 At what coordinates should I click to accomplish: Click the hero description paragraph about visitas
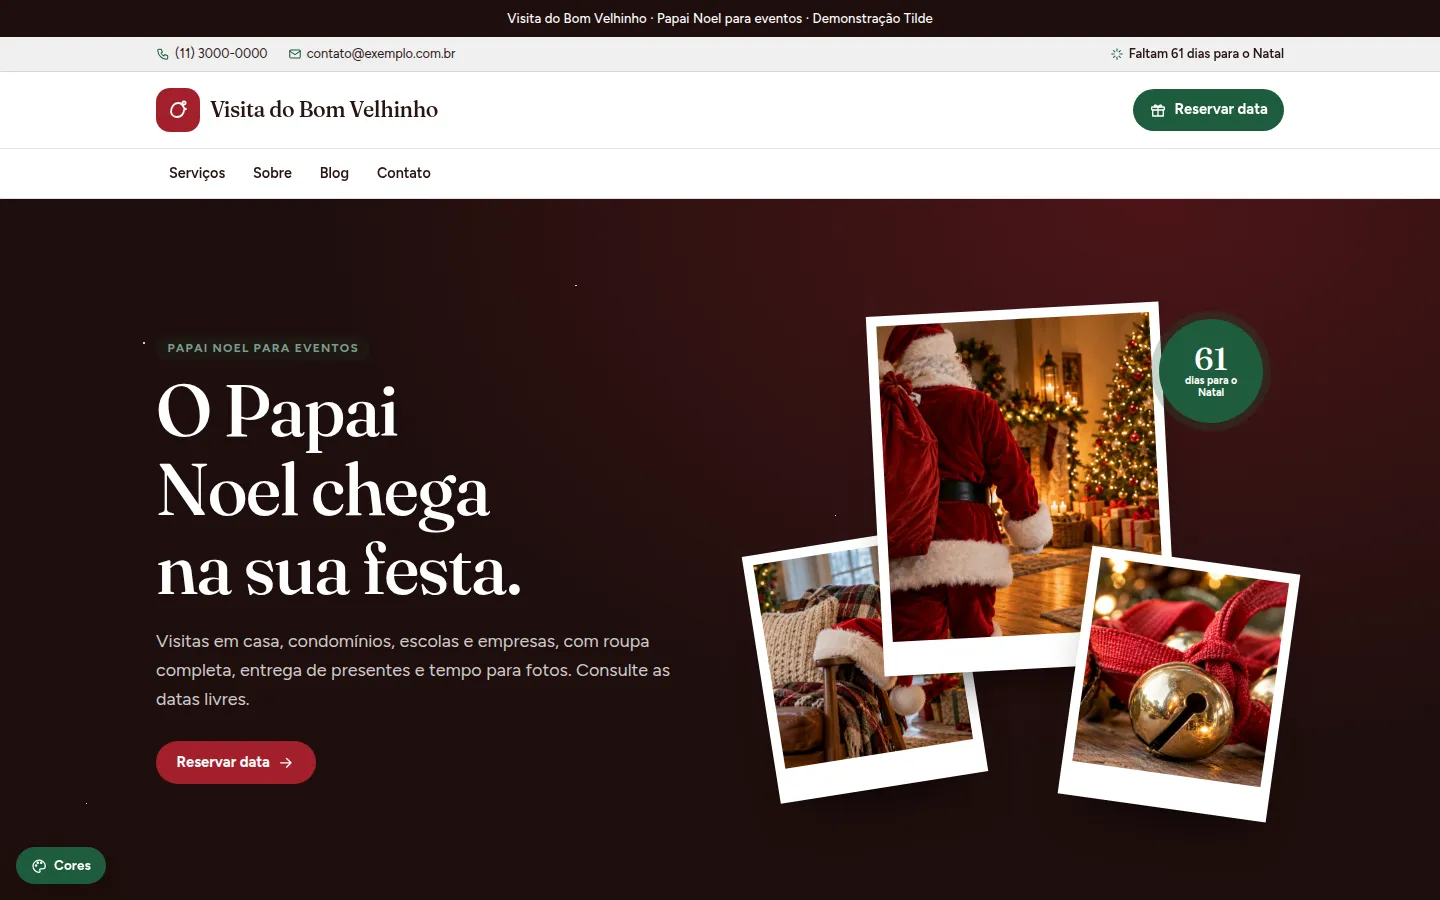[413, 670]
